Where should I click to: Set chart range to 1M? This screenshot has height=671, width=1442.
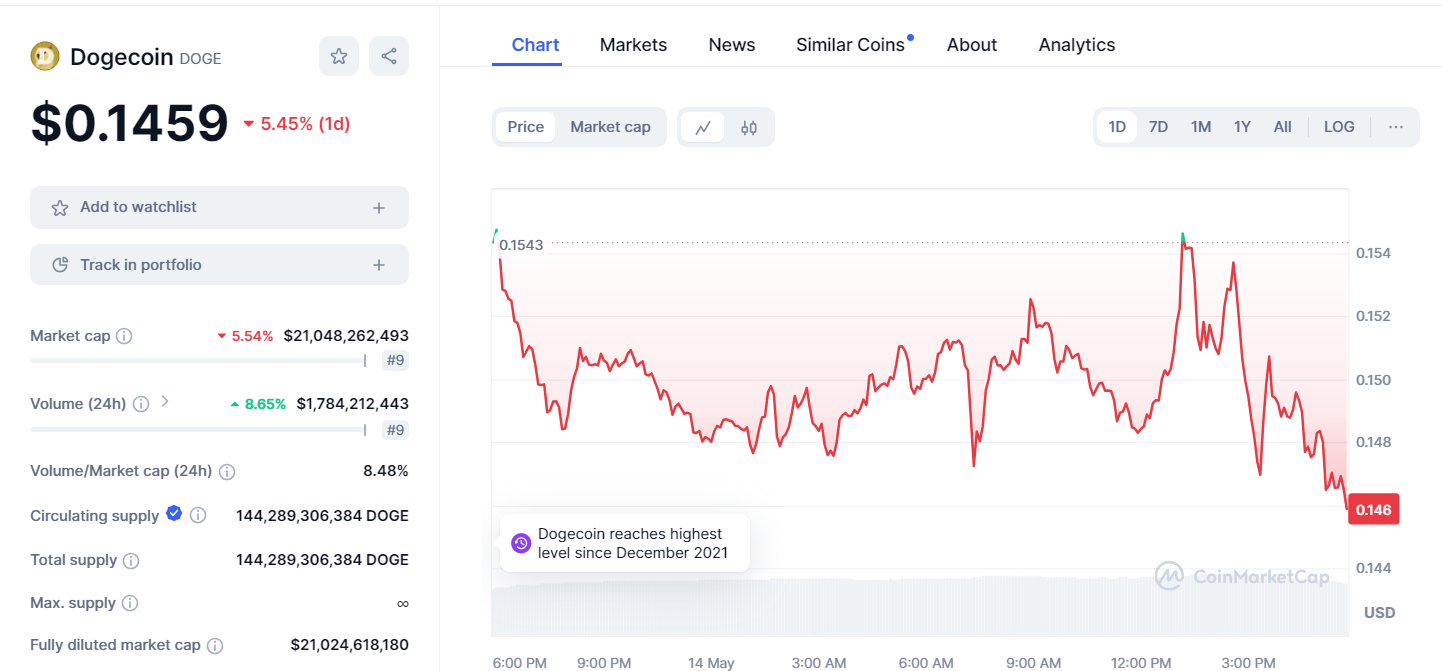(1201, 127)
